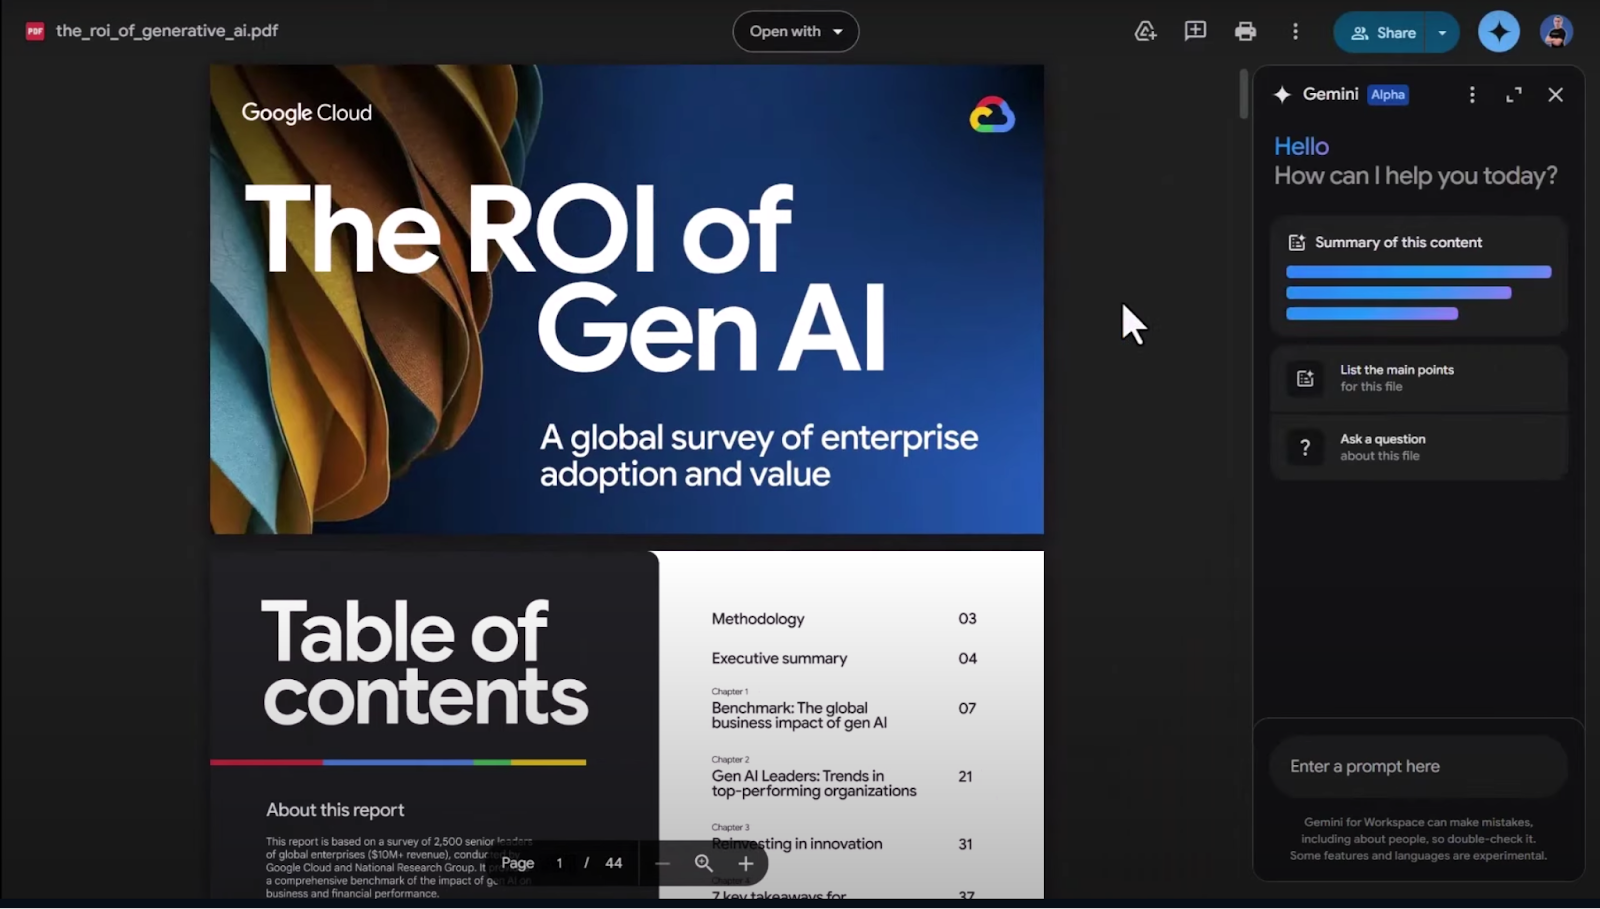Click the 'Executive summary' contents entry
This screenshot has height=909, width=1600.
tap(779, 658)
